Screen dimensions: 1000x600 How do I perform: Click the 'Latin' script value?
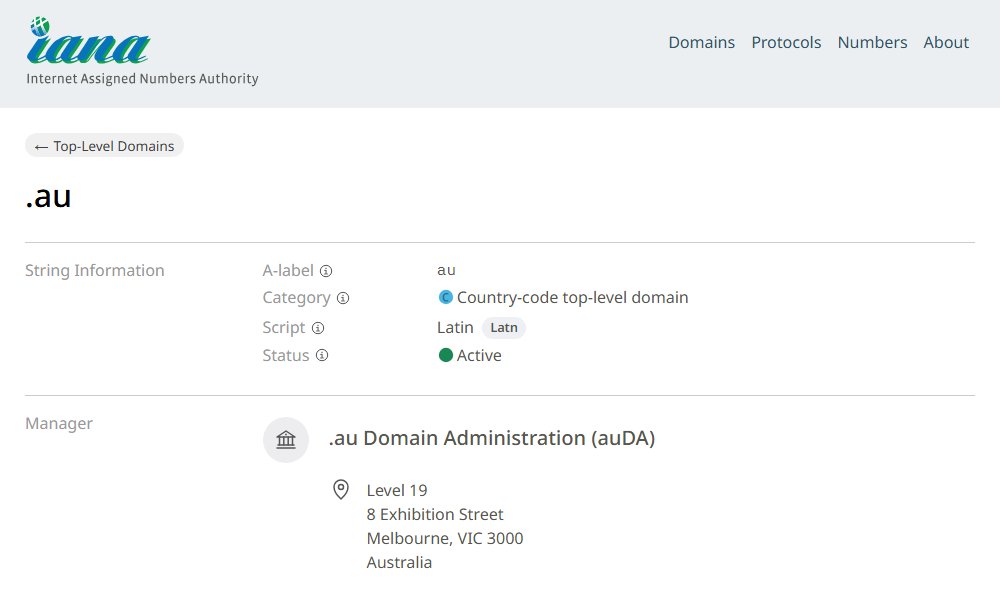455,328
